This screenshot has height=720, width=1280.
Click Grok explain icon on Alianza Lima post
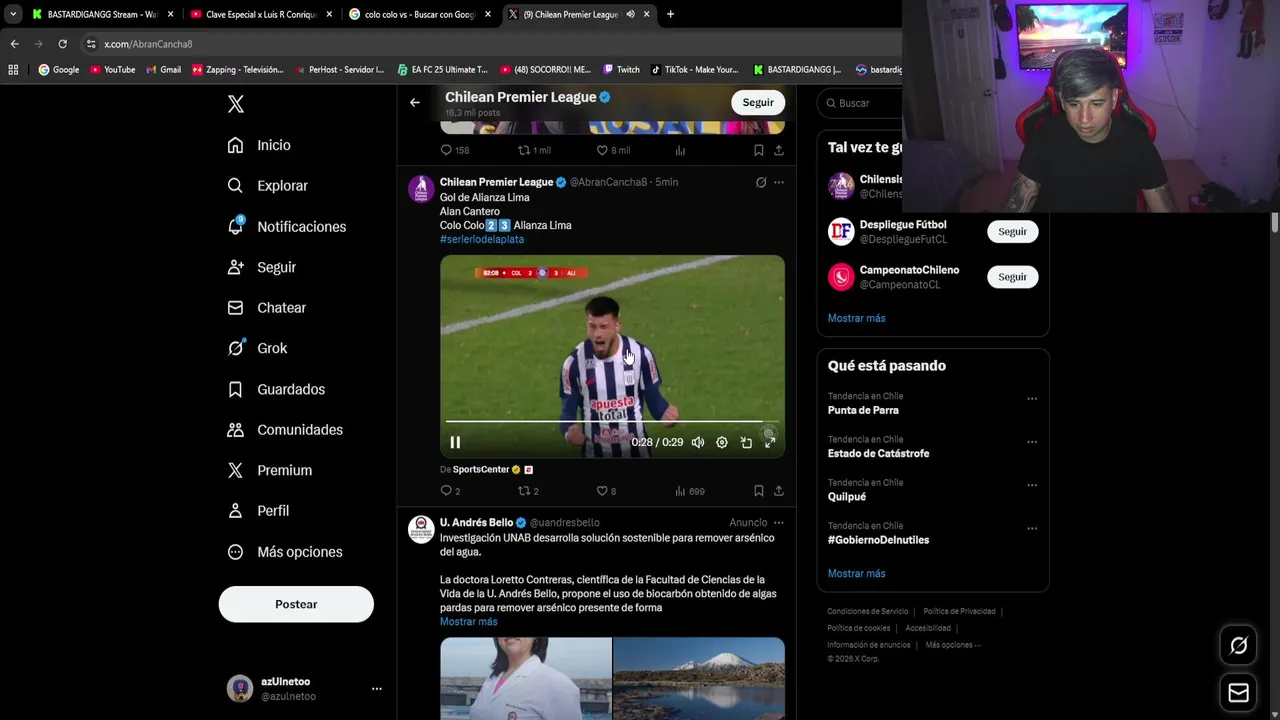(x=761, y=182)
